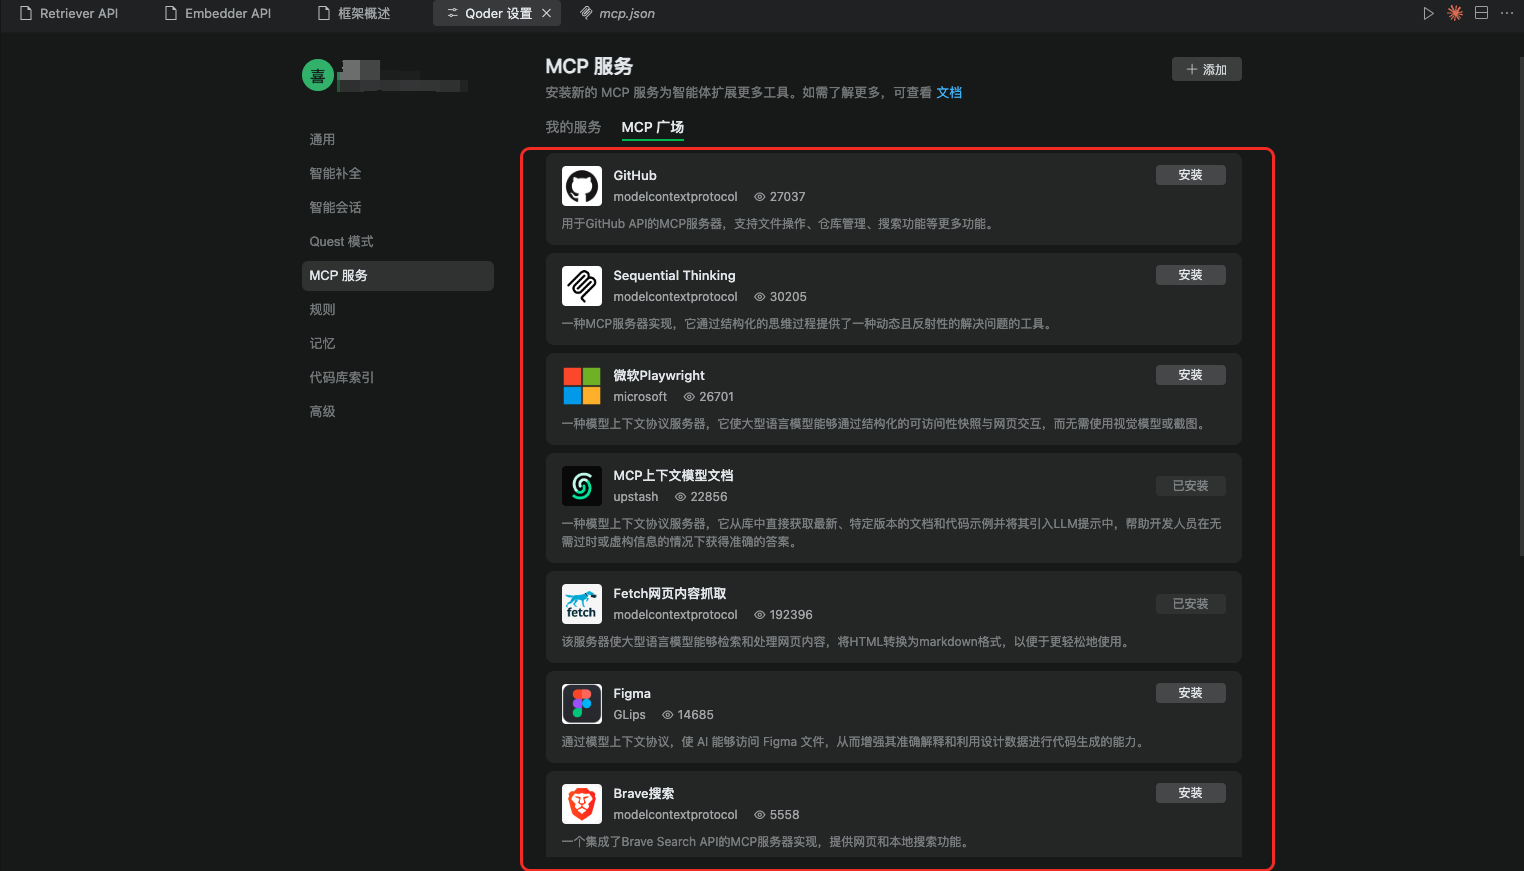
Task: Open 智能补全 settings section
Action: (398, 173)
